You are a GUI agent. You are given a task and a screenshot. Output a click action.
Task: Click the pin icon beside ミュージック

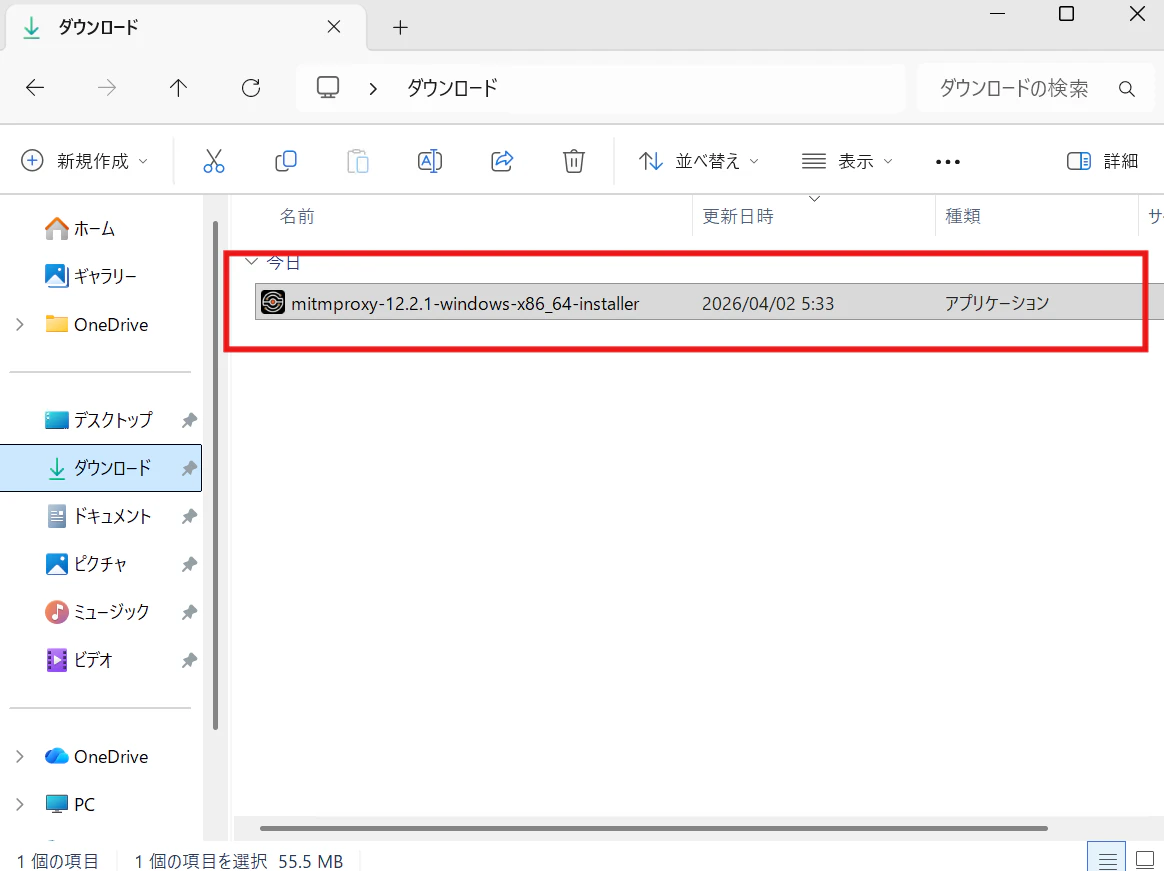[189, 613]
